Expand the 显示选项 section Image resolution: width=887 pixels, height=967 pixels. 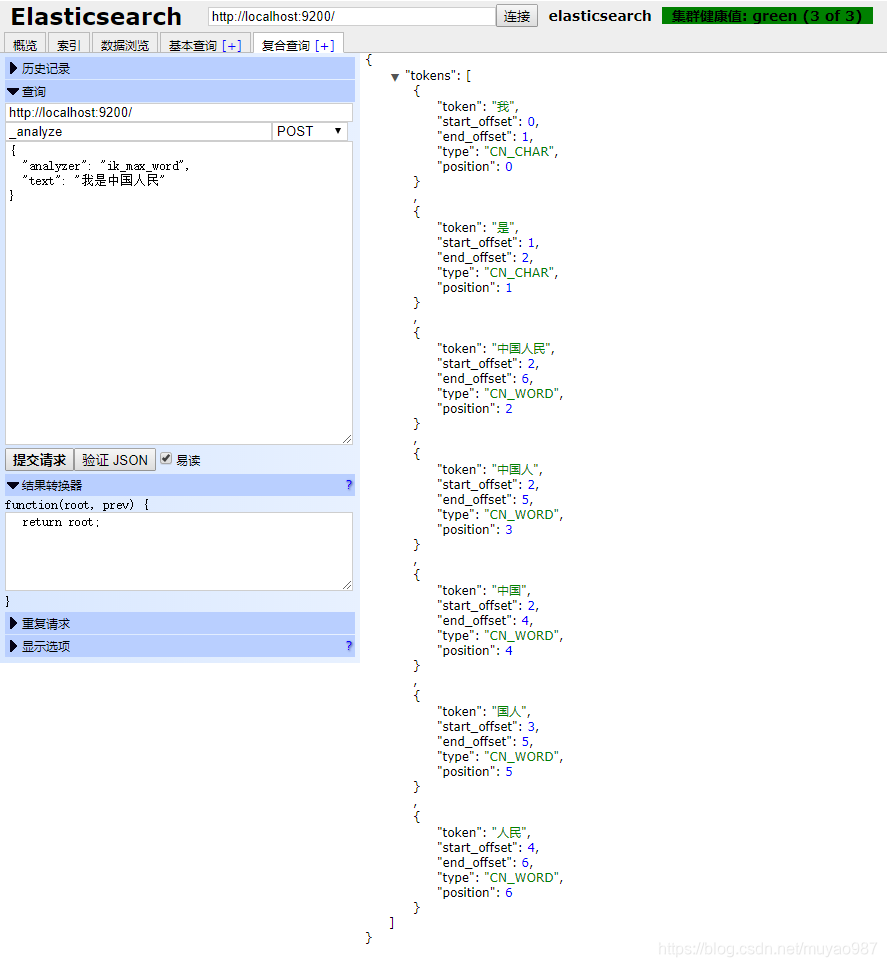tap(180, 646)
